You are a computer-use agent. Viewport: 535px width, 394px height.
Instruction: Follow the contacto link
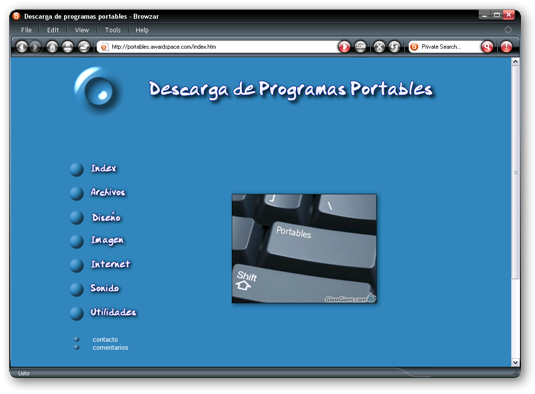(x=105, y=339)
